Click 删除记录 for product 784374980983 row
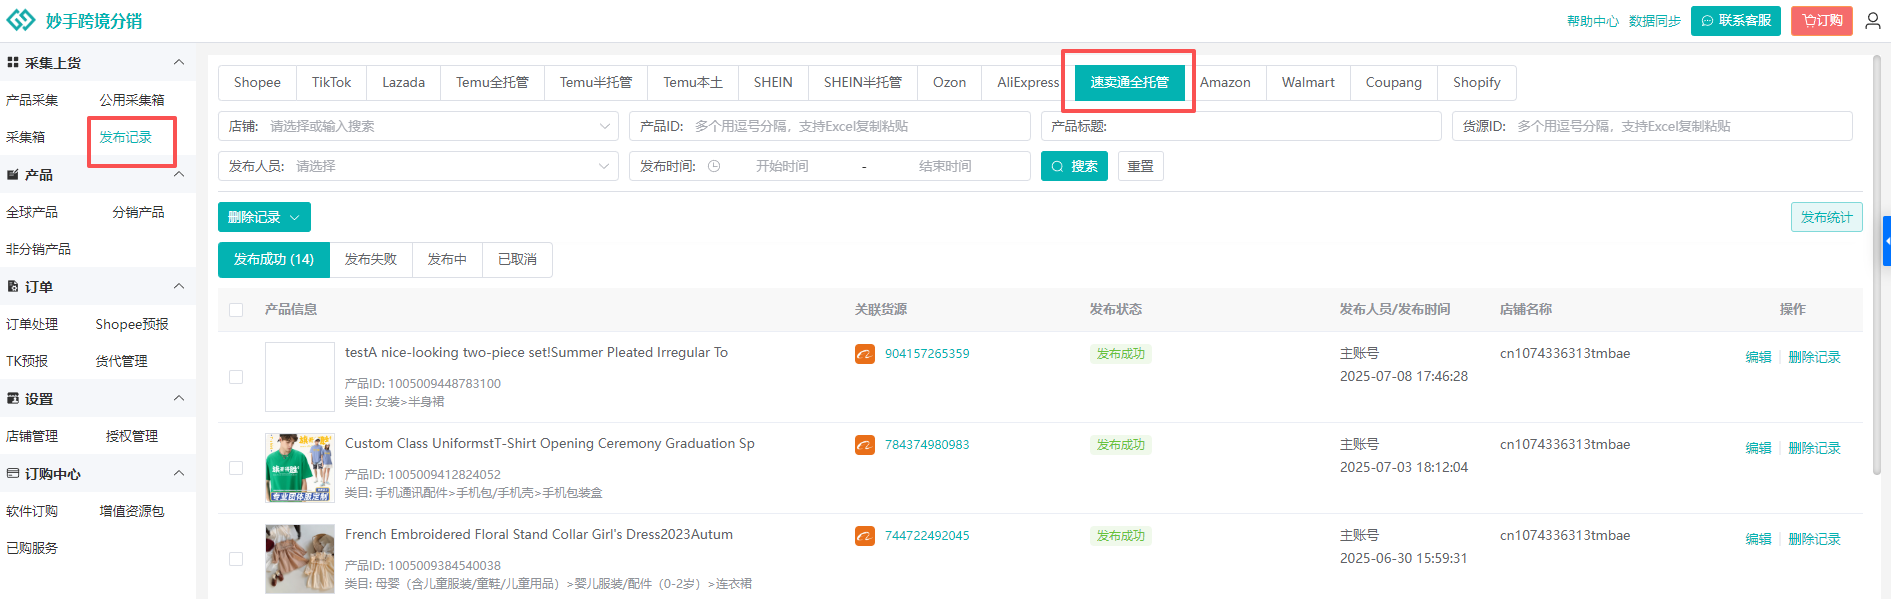Screen dimensions: 1891x599 1814,448
